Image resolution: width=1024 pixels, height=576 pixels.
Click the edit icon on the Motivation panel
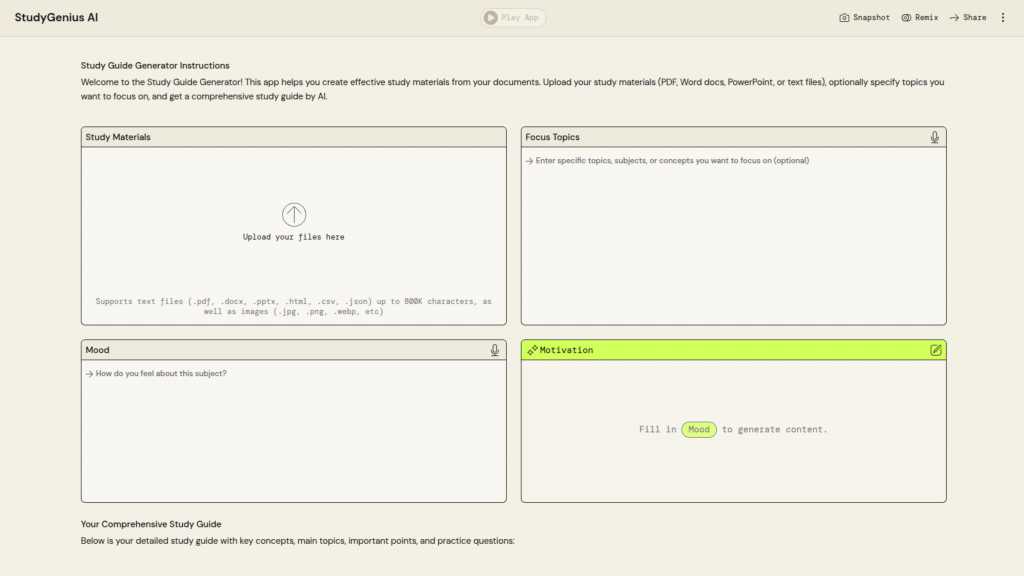(935, 350)
